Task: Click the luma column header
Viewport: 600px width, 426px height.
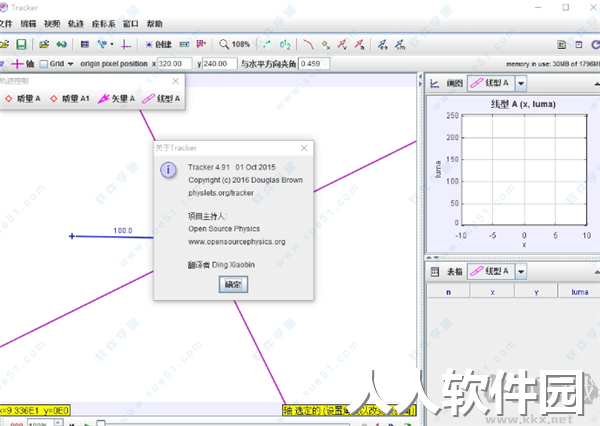Action: [579, 292]
